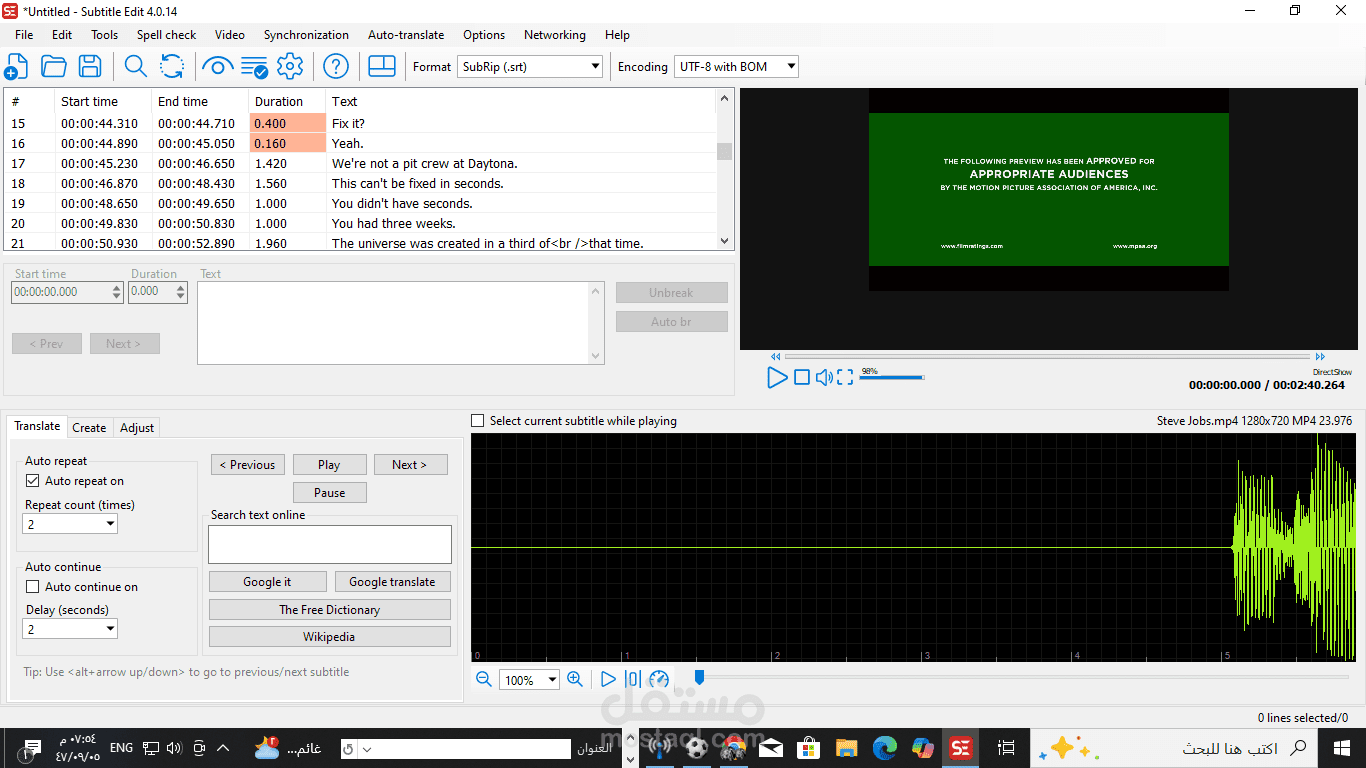Click the Duration spinner arrows
This screenshot has height=768, width=1366.
[181, 292]
